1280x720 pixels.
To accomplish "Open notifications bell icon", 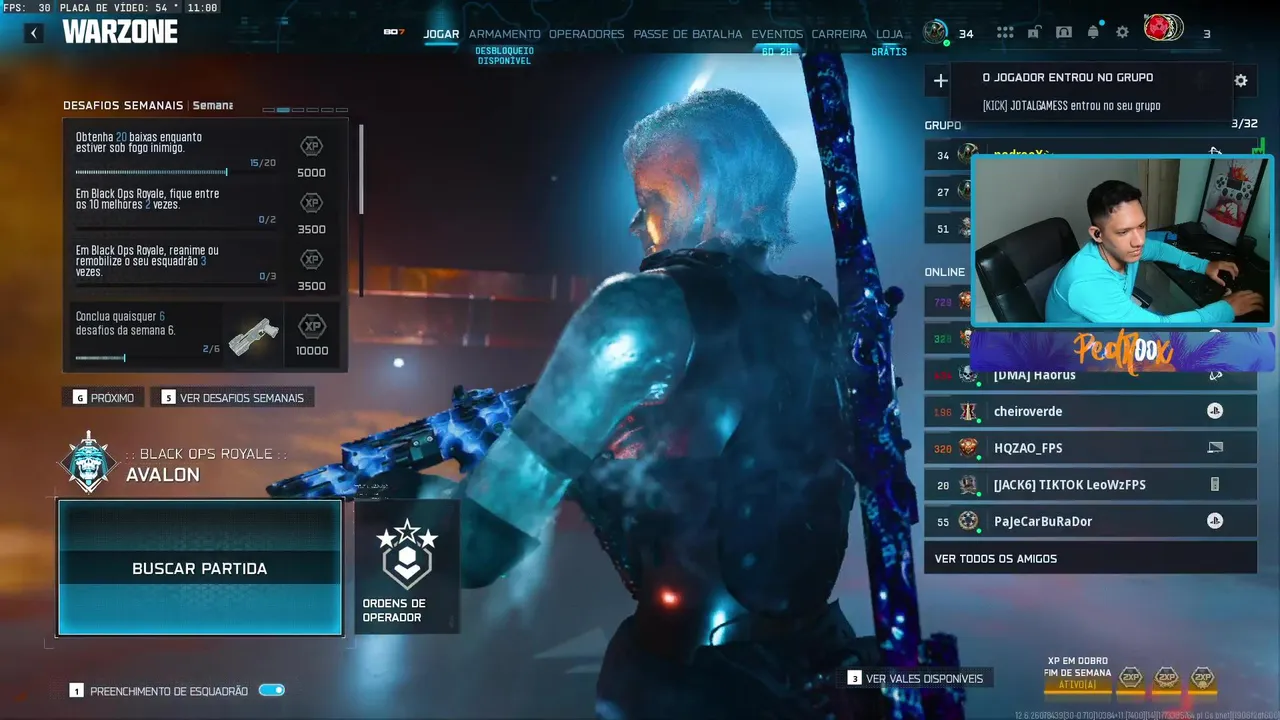I will pyautogui.click(x=1093, y=32).
